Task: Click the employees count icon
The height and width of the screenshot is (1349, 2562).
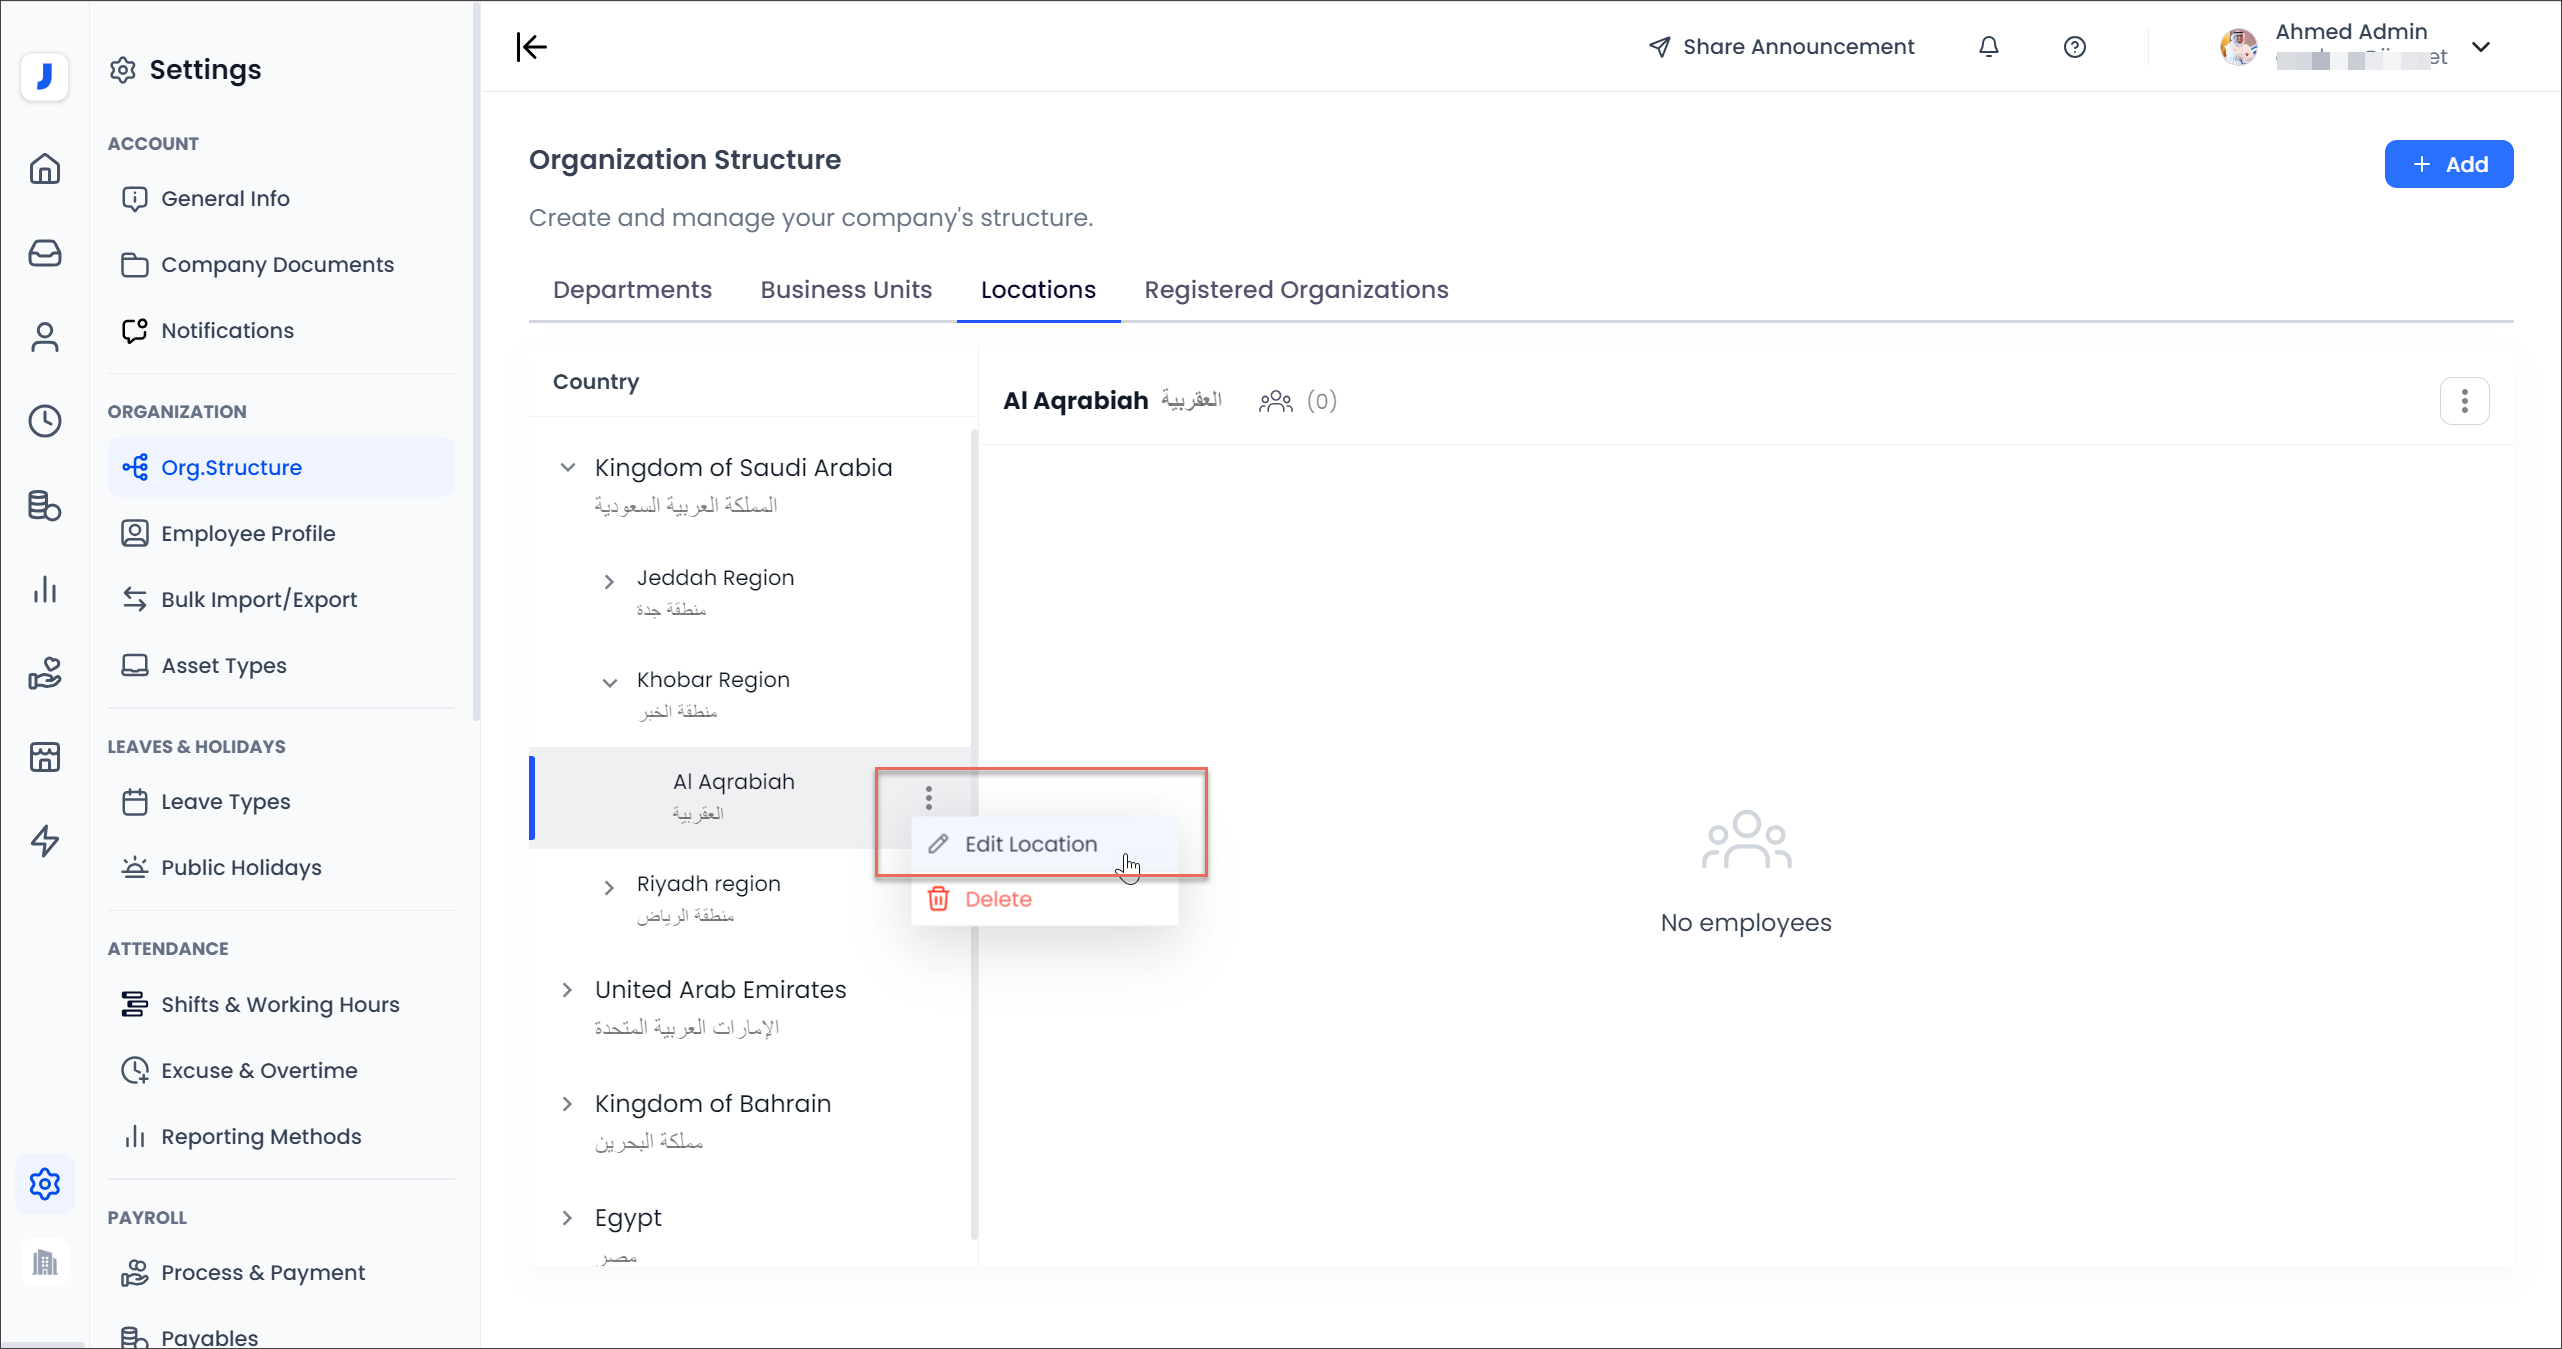Action: tap(1275, 401)
